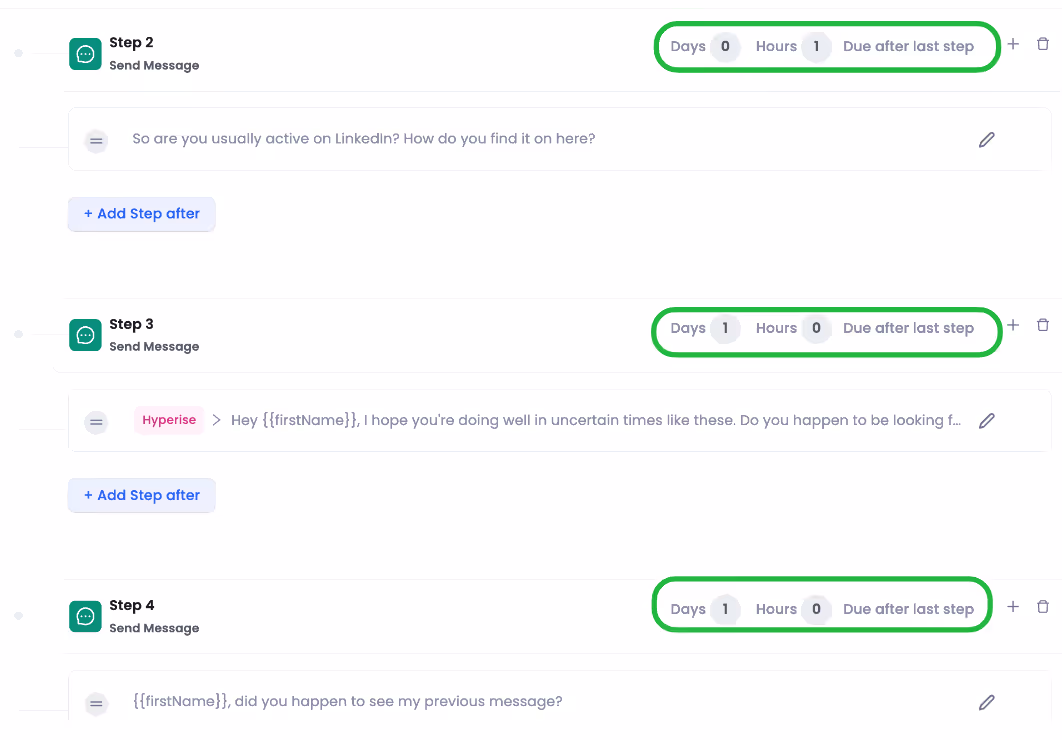This screenshot has height=740, width=1062.
Task: Delete Step 3 using its trash icon
Action: coord(1043,325)
